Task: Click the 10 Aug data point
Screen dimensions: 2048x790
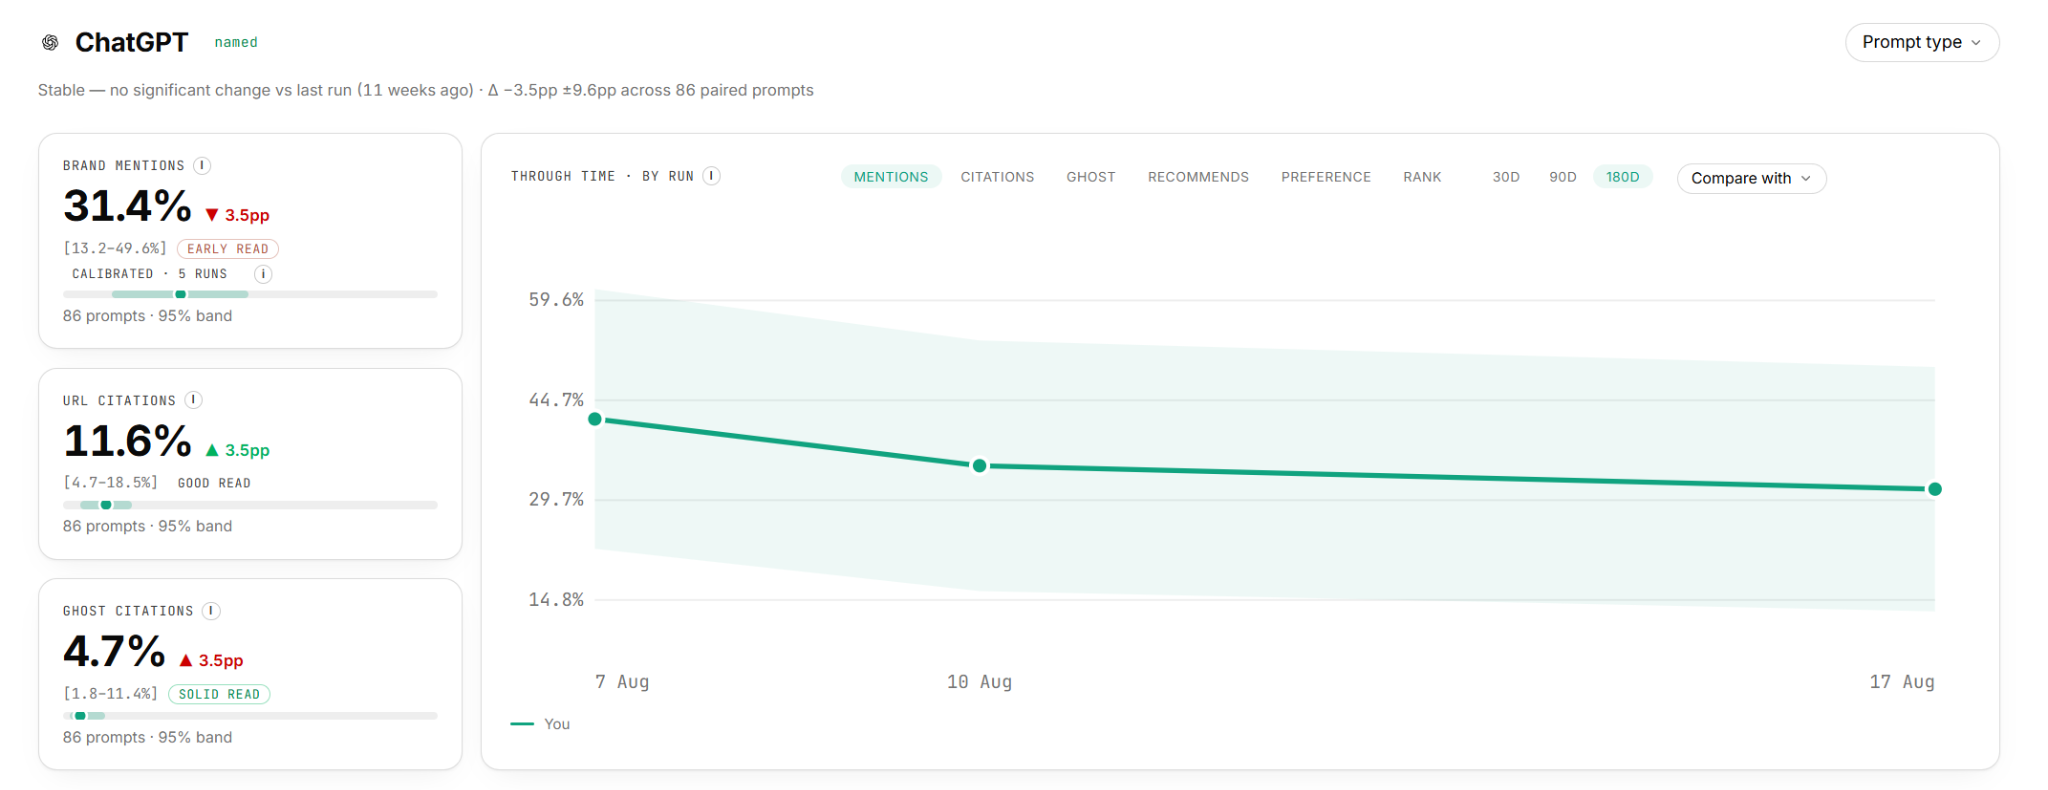Action: click(980, 465)
